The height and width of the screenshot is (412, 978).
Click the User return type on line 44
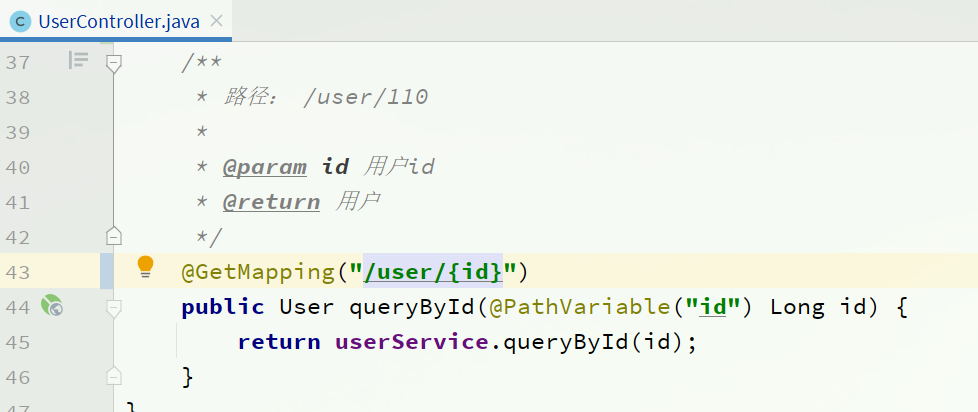[x=307, y=307]
